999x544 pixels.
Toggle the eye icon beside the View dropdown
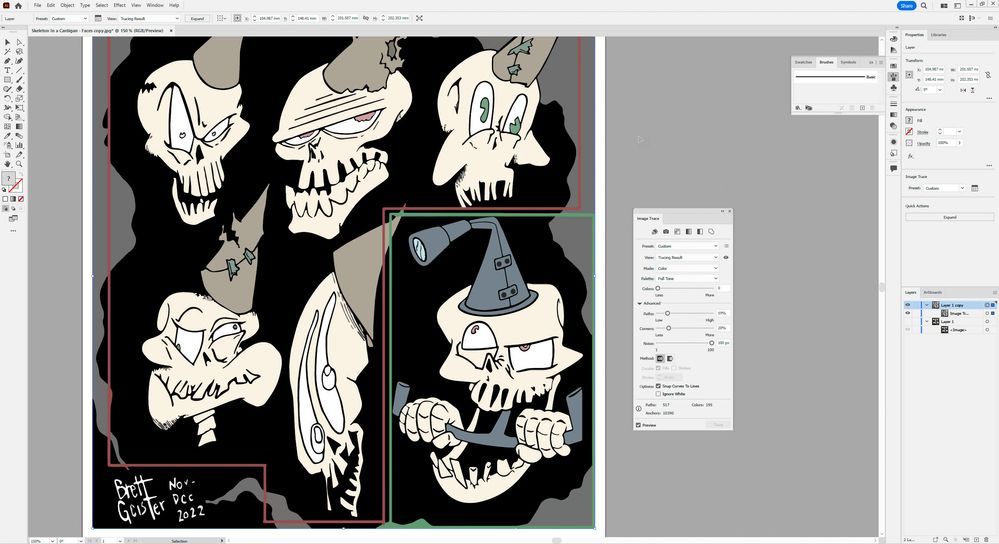point(726,257)
